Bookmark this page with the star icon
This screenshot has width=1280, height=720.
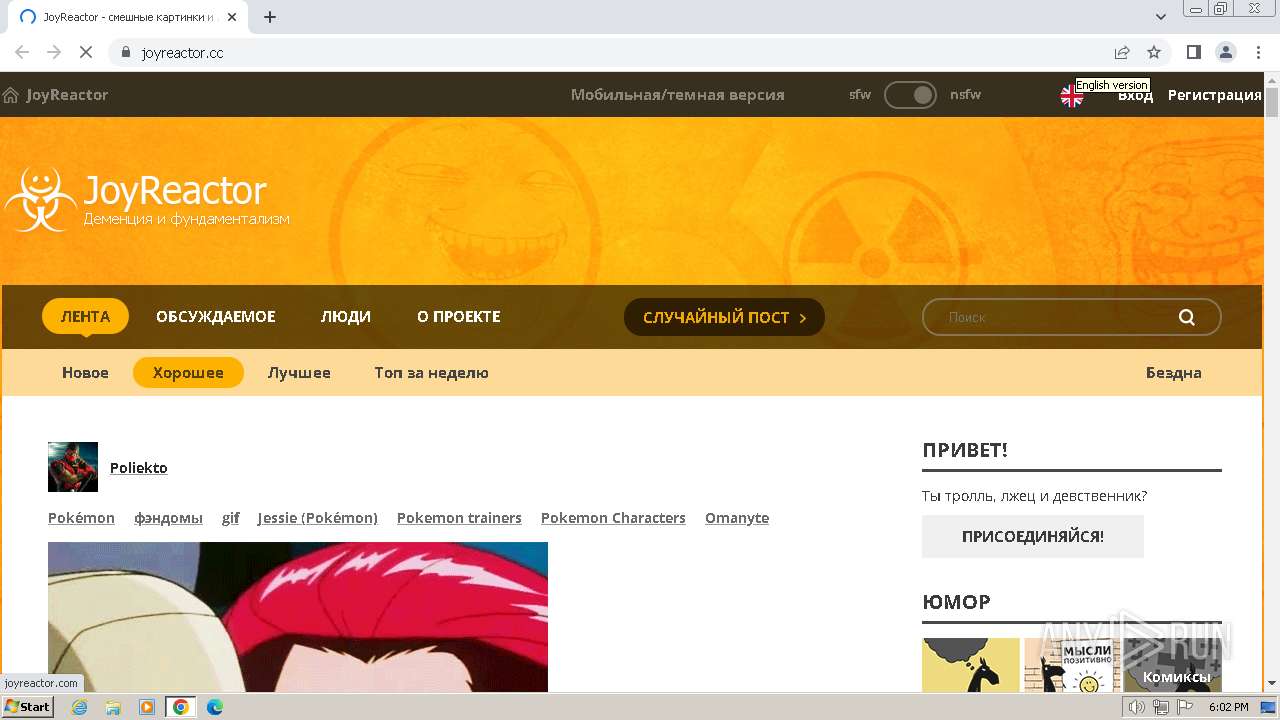coord(1154,52)
